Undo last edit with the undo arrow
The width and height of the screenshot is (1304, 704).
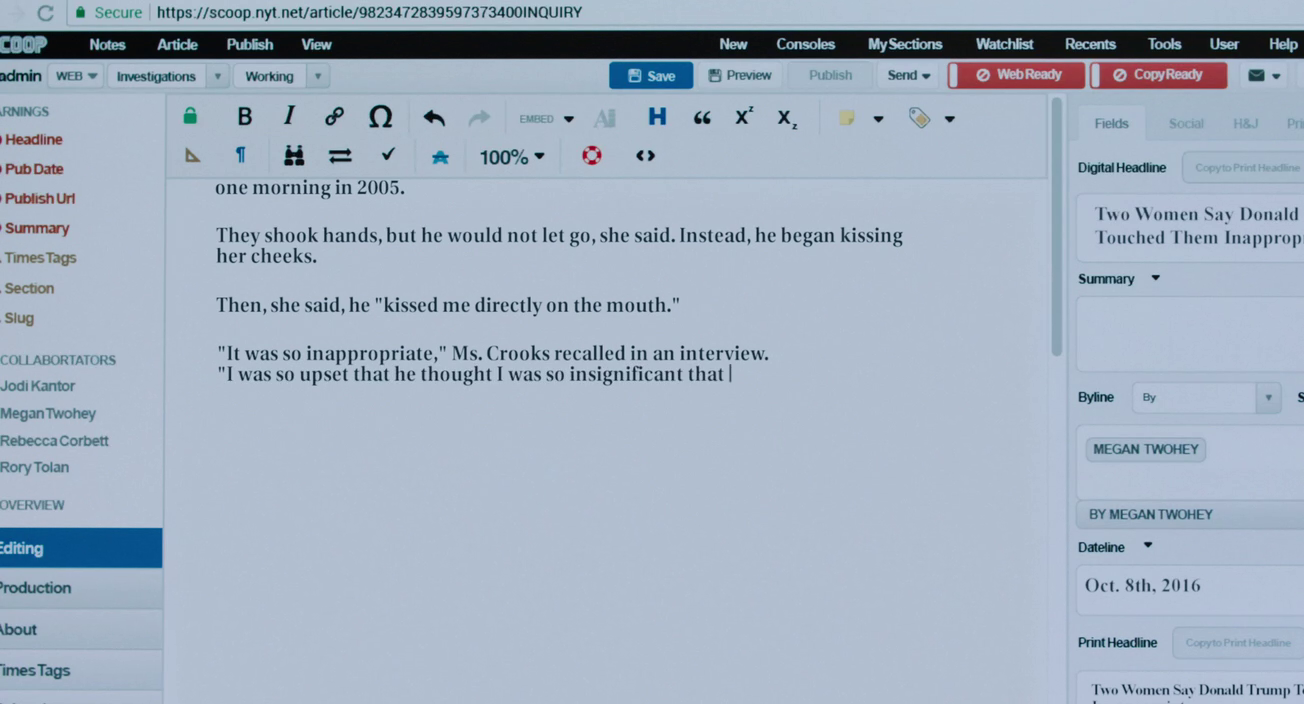[433, 118]
